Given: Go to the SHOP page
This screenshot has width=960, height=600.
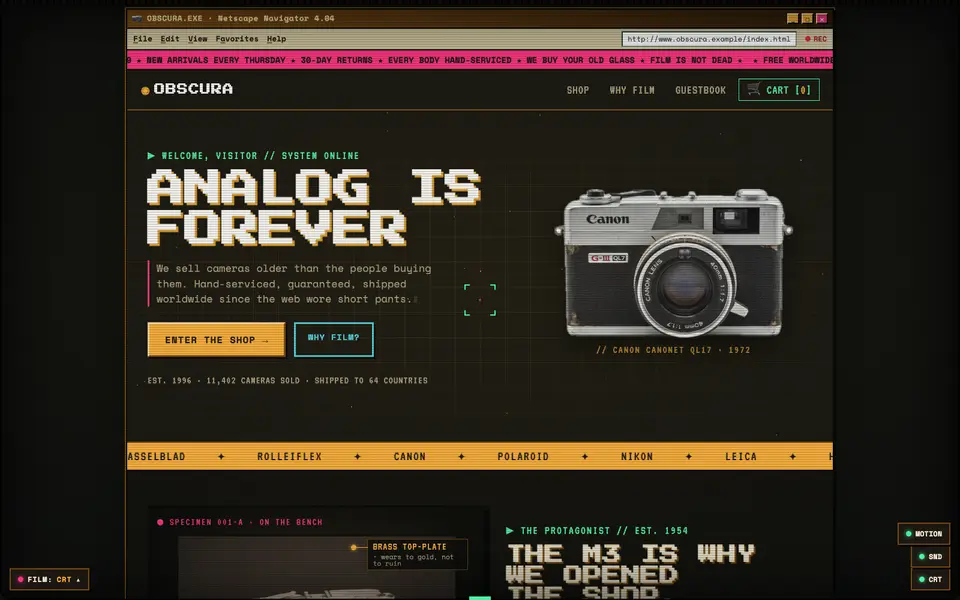Looking at the screenshot, I should click(x=577, y=90).
